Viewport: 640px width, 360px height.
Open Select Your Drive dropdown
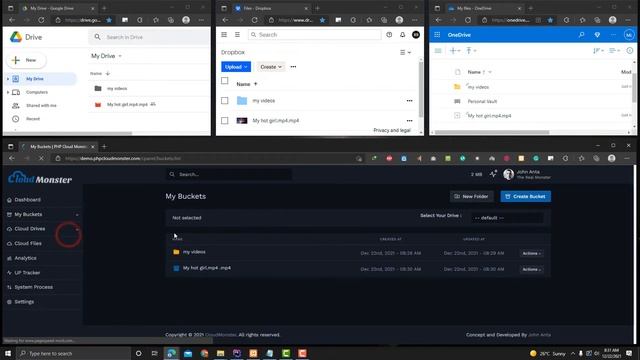click(507, 218)
